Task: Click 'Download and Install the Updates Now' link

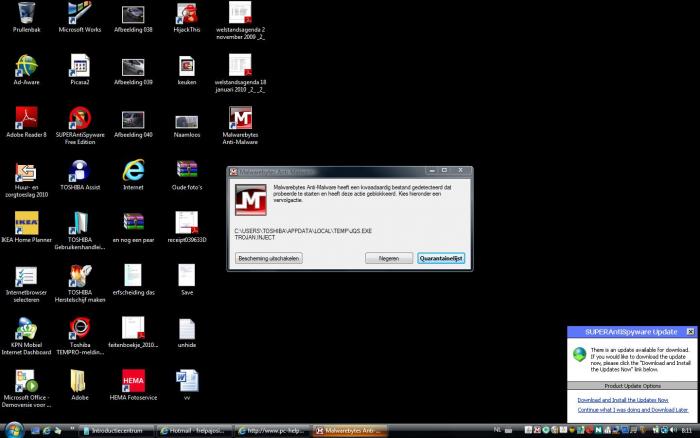Action: tap(623, 400)
